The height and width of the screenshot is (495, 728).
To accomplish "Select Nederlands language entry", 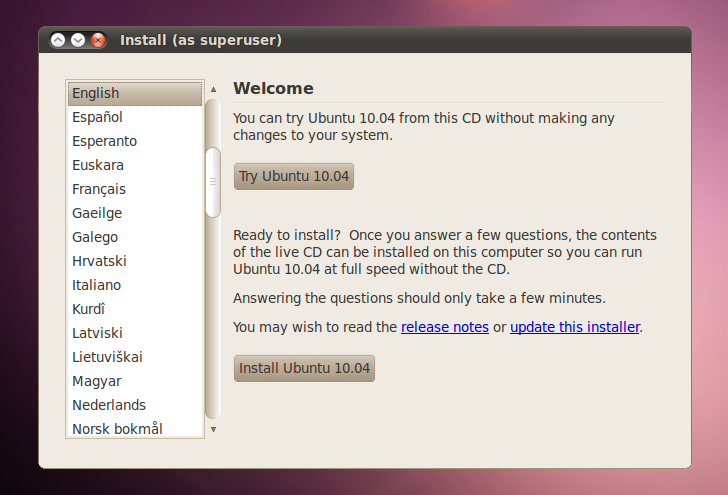I will click(135, 405).
